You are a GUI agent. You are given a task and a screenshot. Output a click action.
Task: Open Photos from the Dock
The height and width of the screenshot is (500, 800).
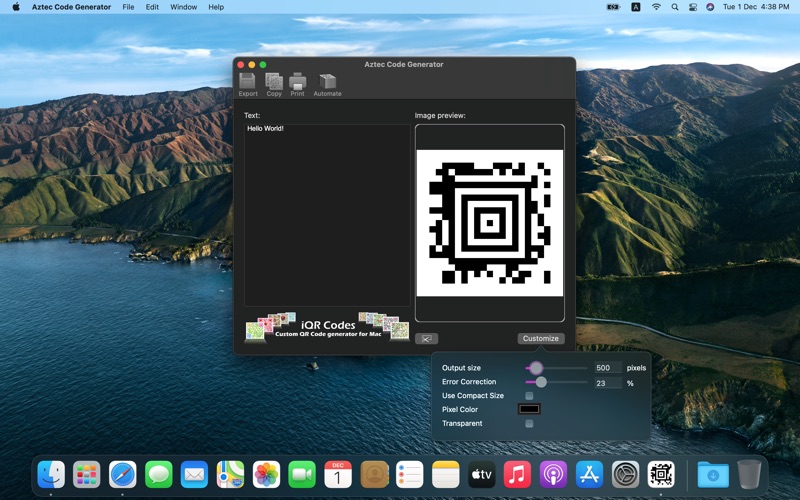pyautogui.click(x=266, y=475)
